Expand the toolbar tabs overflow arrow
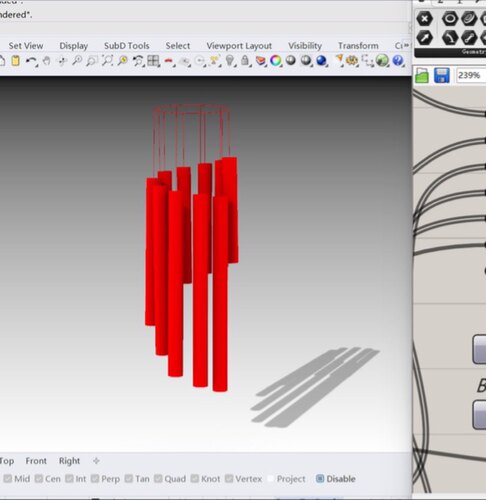Image resolution: width=486 pixels, height=500 pixels. [x=406, y=45]
